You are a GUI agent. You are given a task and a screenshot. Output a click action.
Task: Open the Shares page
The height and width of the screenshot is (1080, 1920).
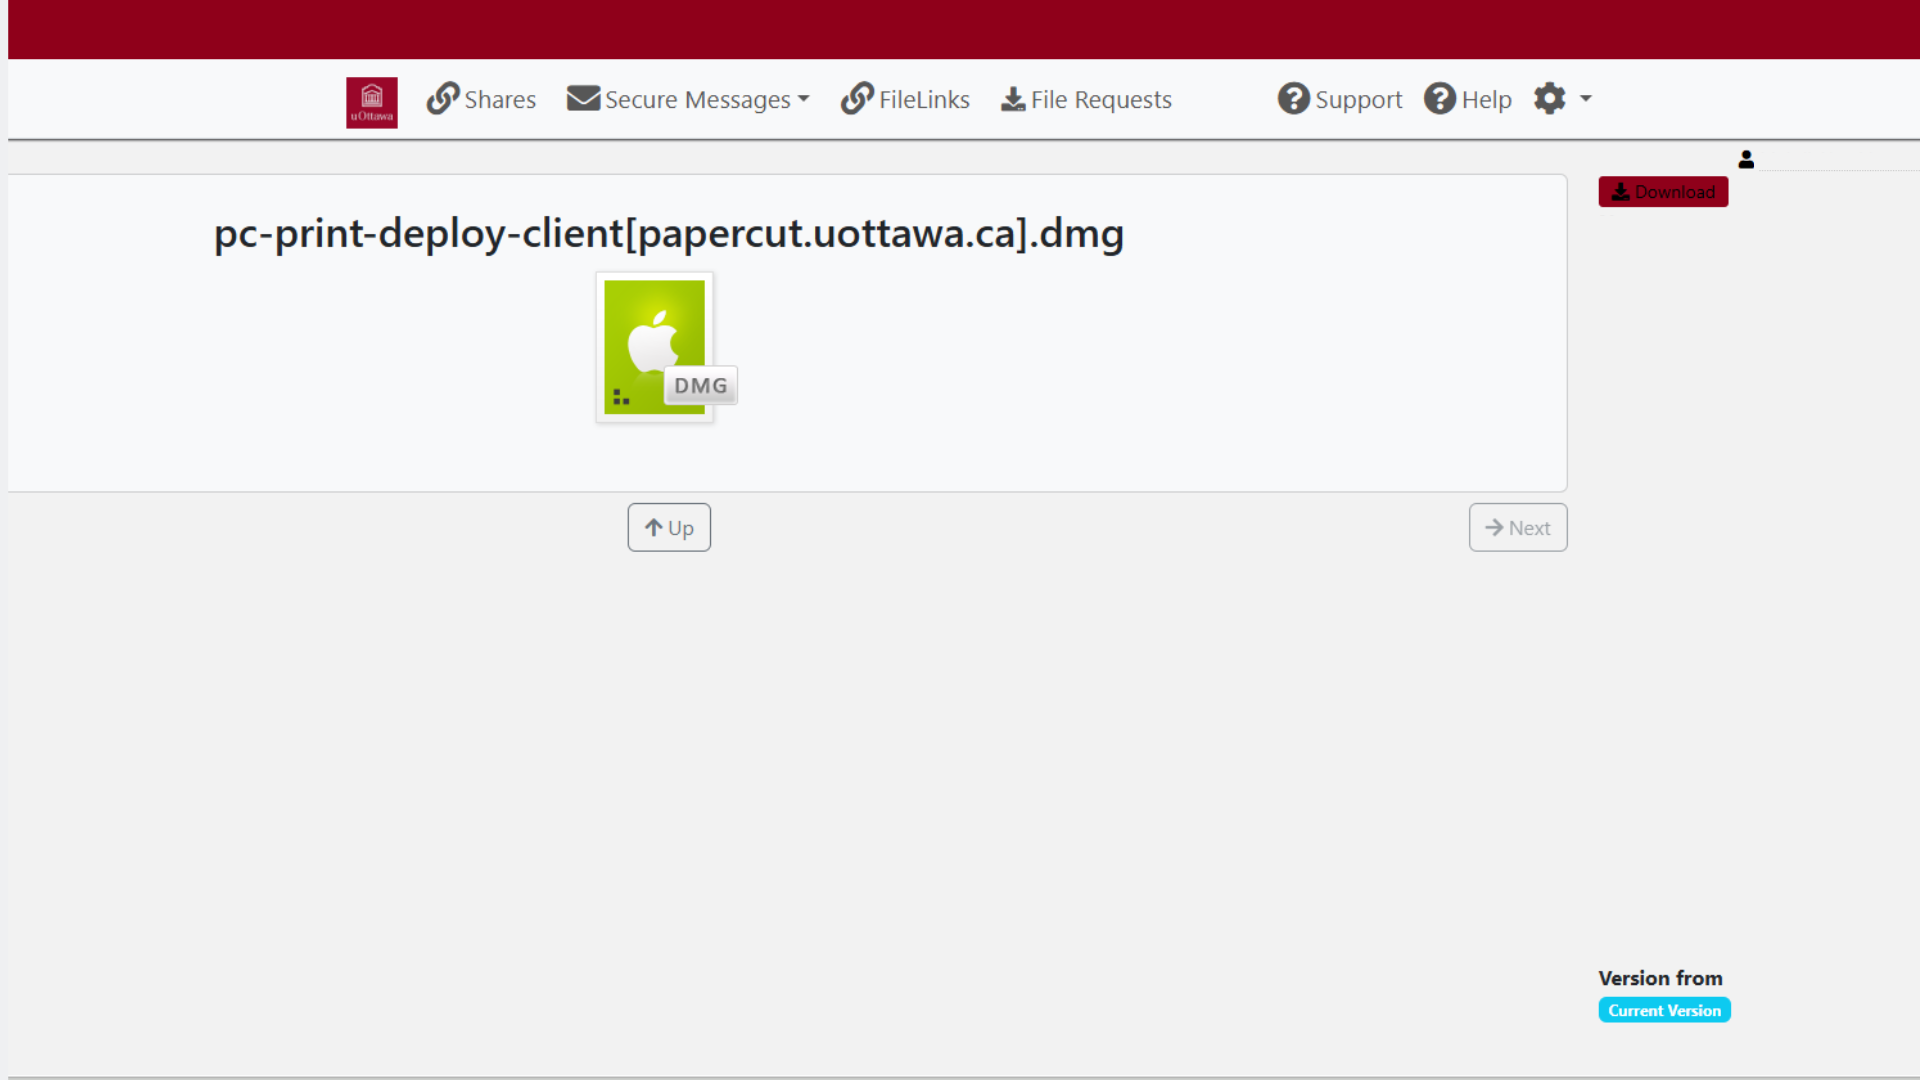(481, 99)
